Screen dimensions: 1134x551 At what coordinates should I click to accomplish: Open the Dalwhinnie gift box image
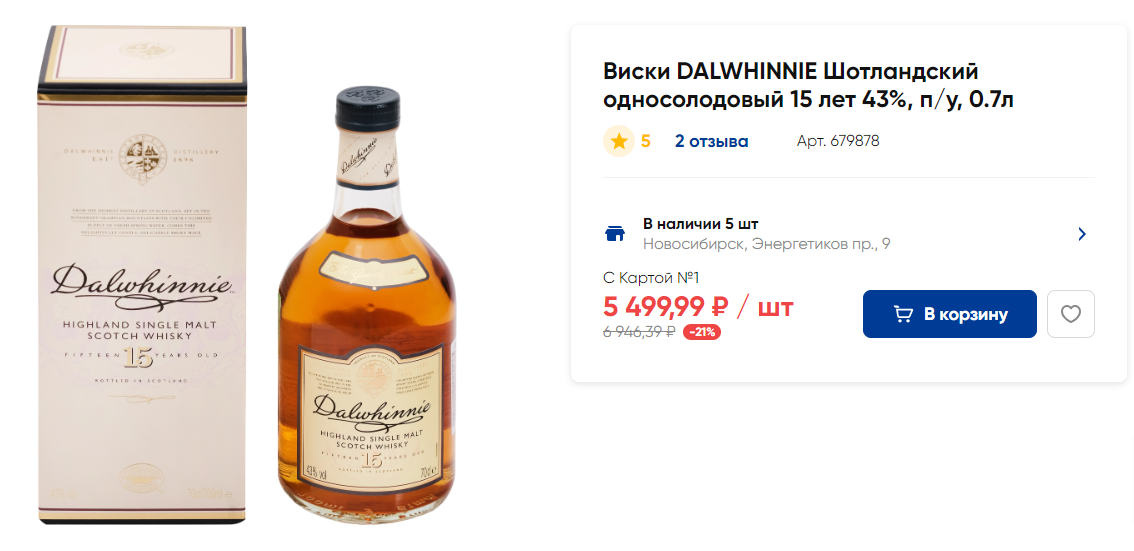tap(142, 275)
